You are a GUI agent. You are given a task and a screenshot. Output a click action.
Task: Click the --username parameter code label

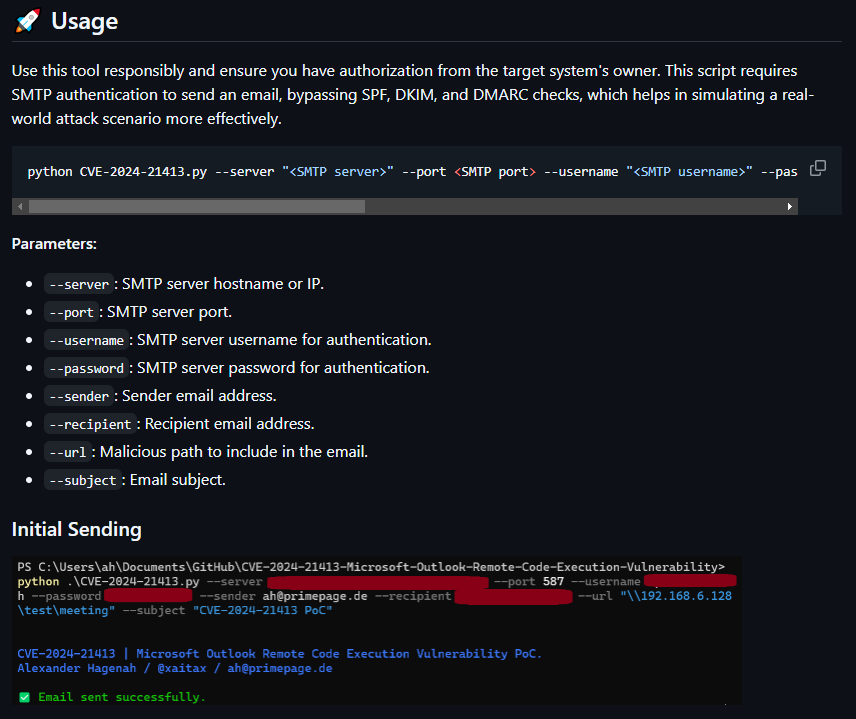pos(87,340)
